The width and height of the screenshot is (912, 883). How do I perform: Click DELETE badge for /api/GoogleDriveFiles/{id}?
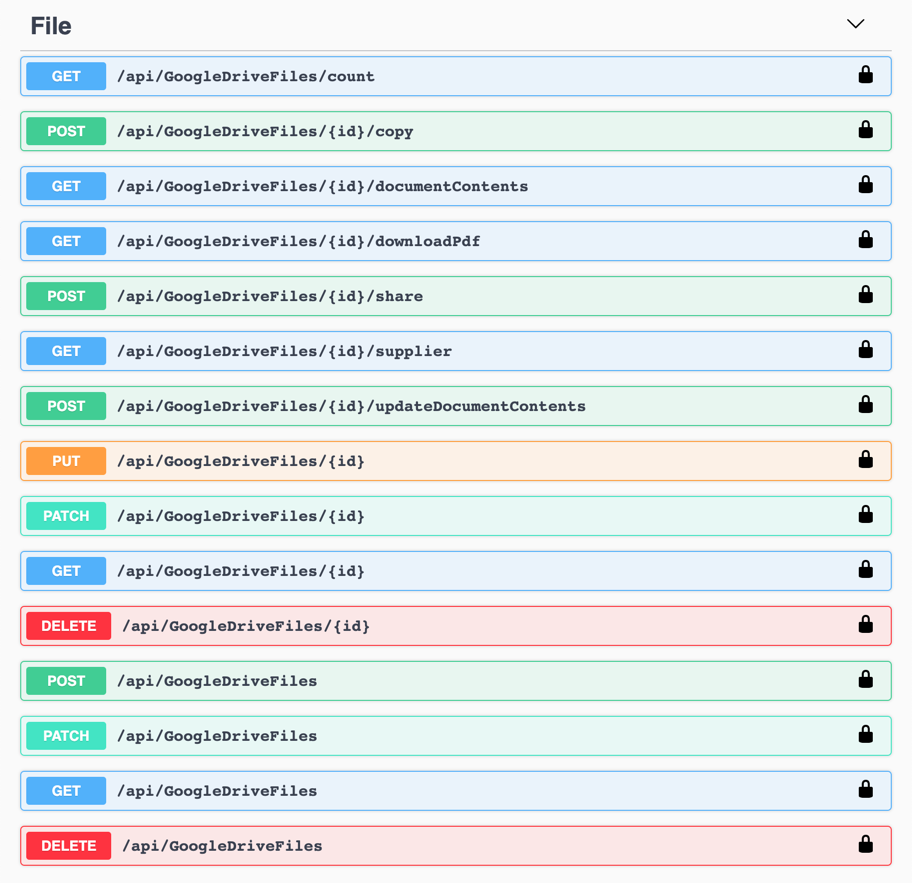tap(69, 626)
